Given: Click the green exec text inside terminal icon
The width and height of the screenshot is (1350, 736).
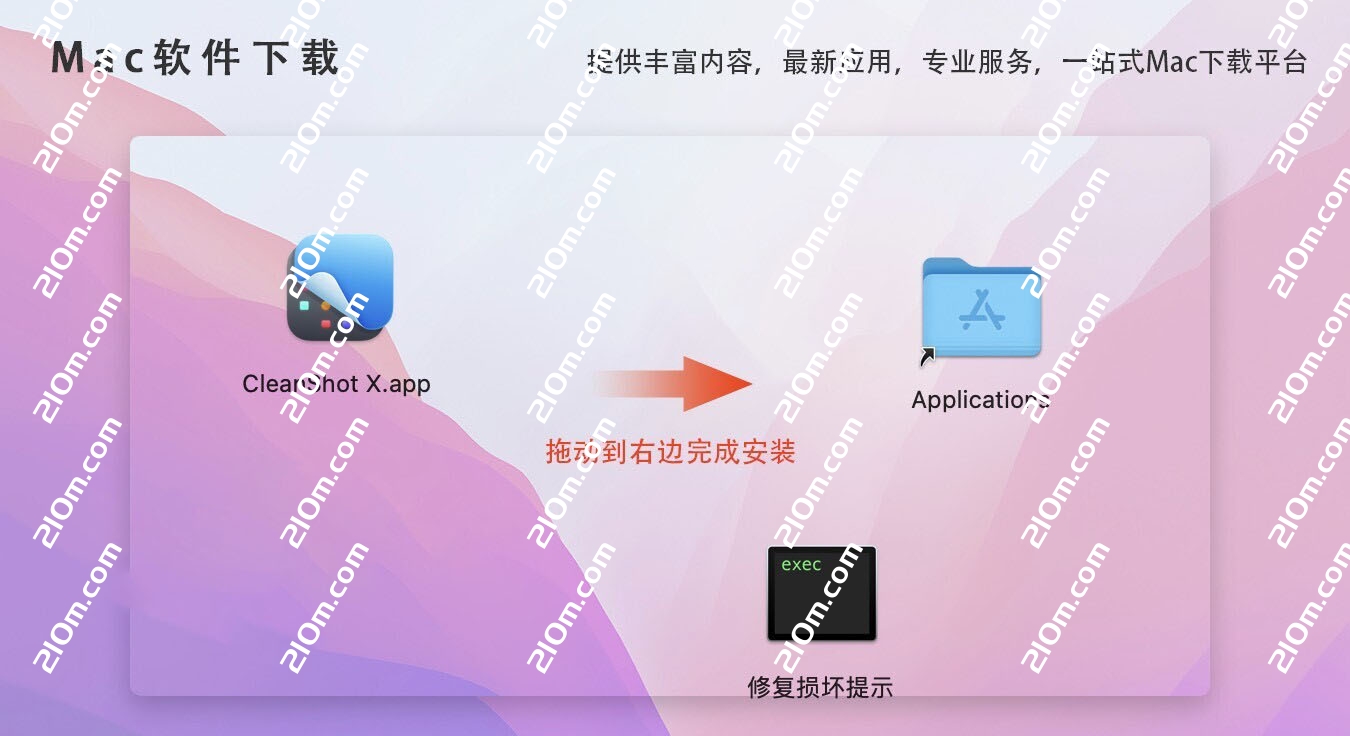Looking at the screenshot, I should [x=801, y=565].
